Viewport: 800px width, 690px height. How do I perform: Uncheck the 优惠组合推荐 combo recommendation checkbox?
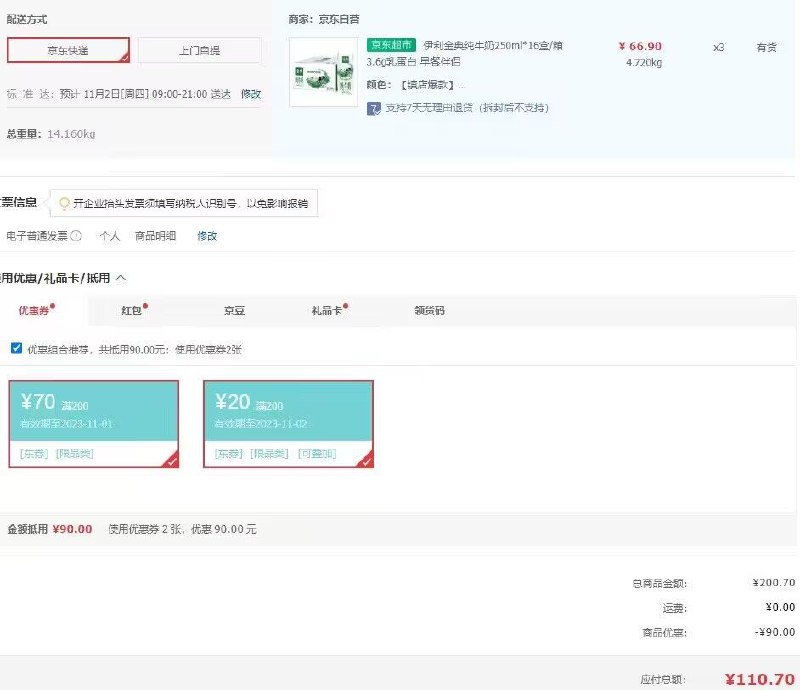coord(14,348)
